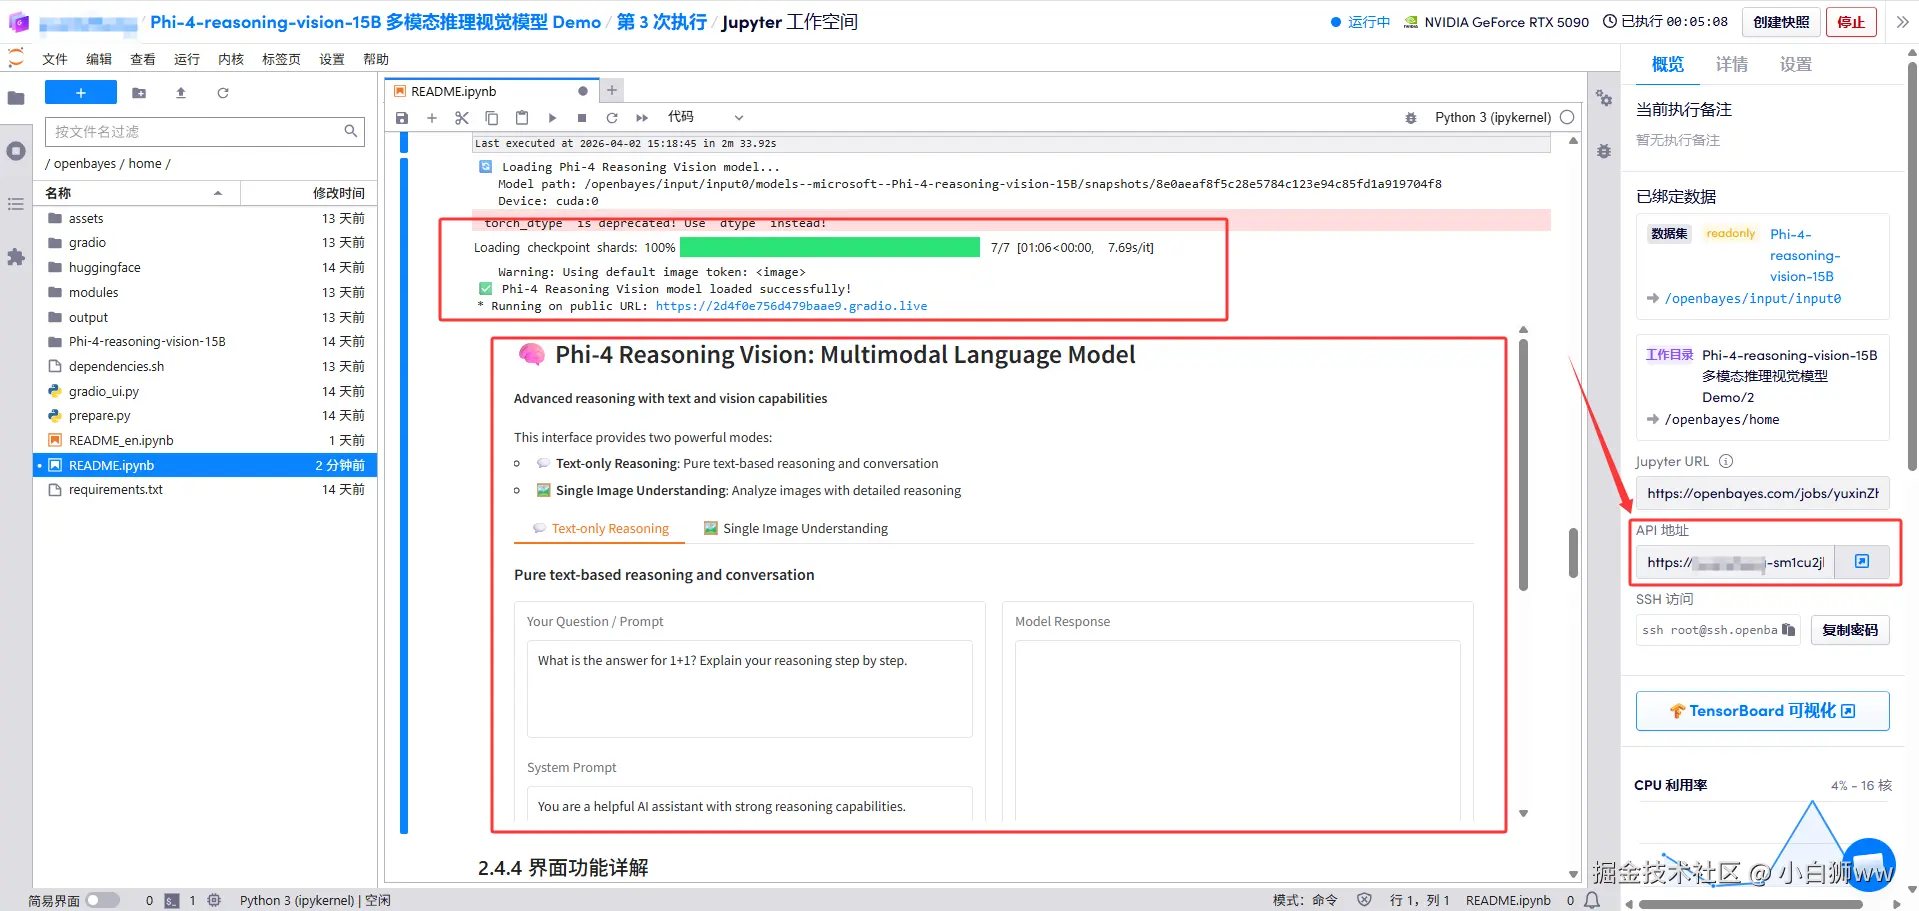Click the System Prompt text box

coord(750,805)
